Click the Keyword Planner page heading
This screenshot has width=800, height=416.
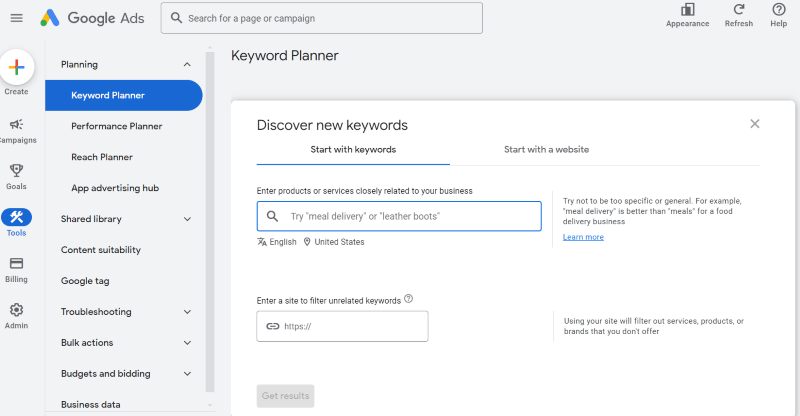pyautogui.click(x=285, y=56)
